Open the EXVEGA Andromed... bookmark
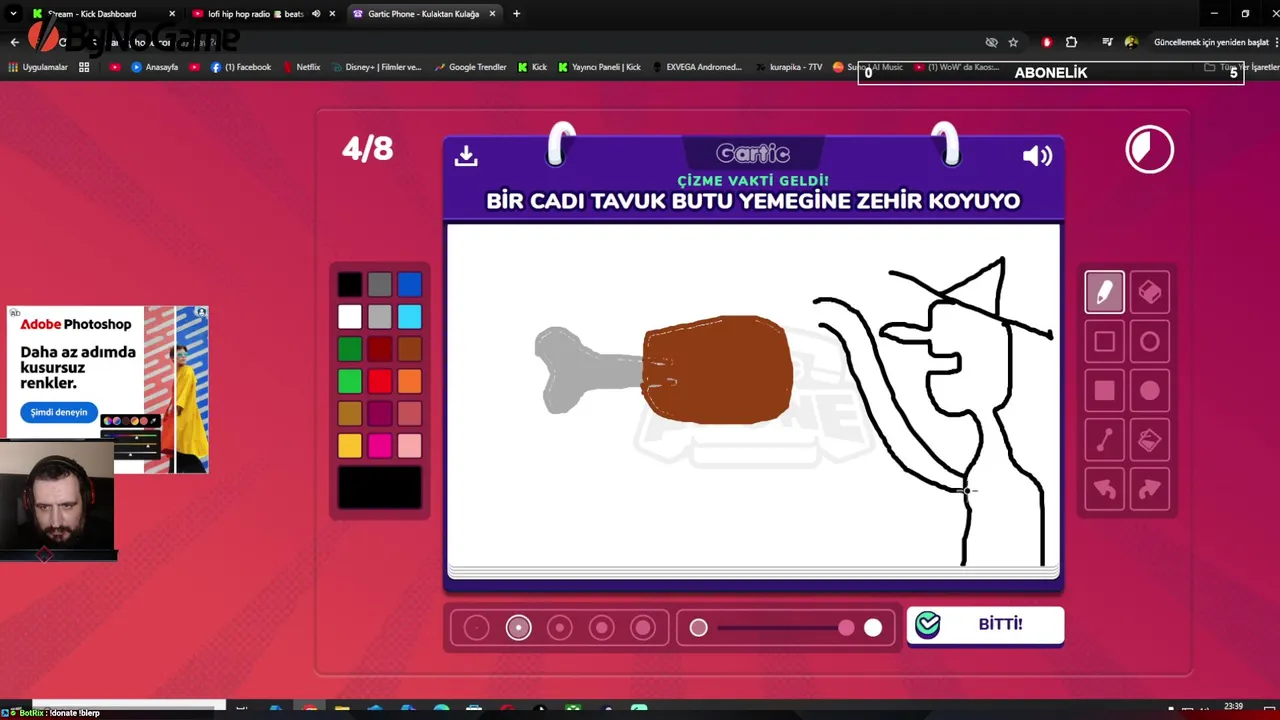The height and width of the screenshot is (720, 1280). click(697, 67)
